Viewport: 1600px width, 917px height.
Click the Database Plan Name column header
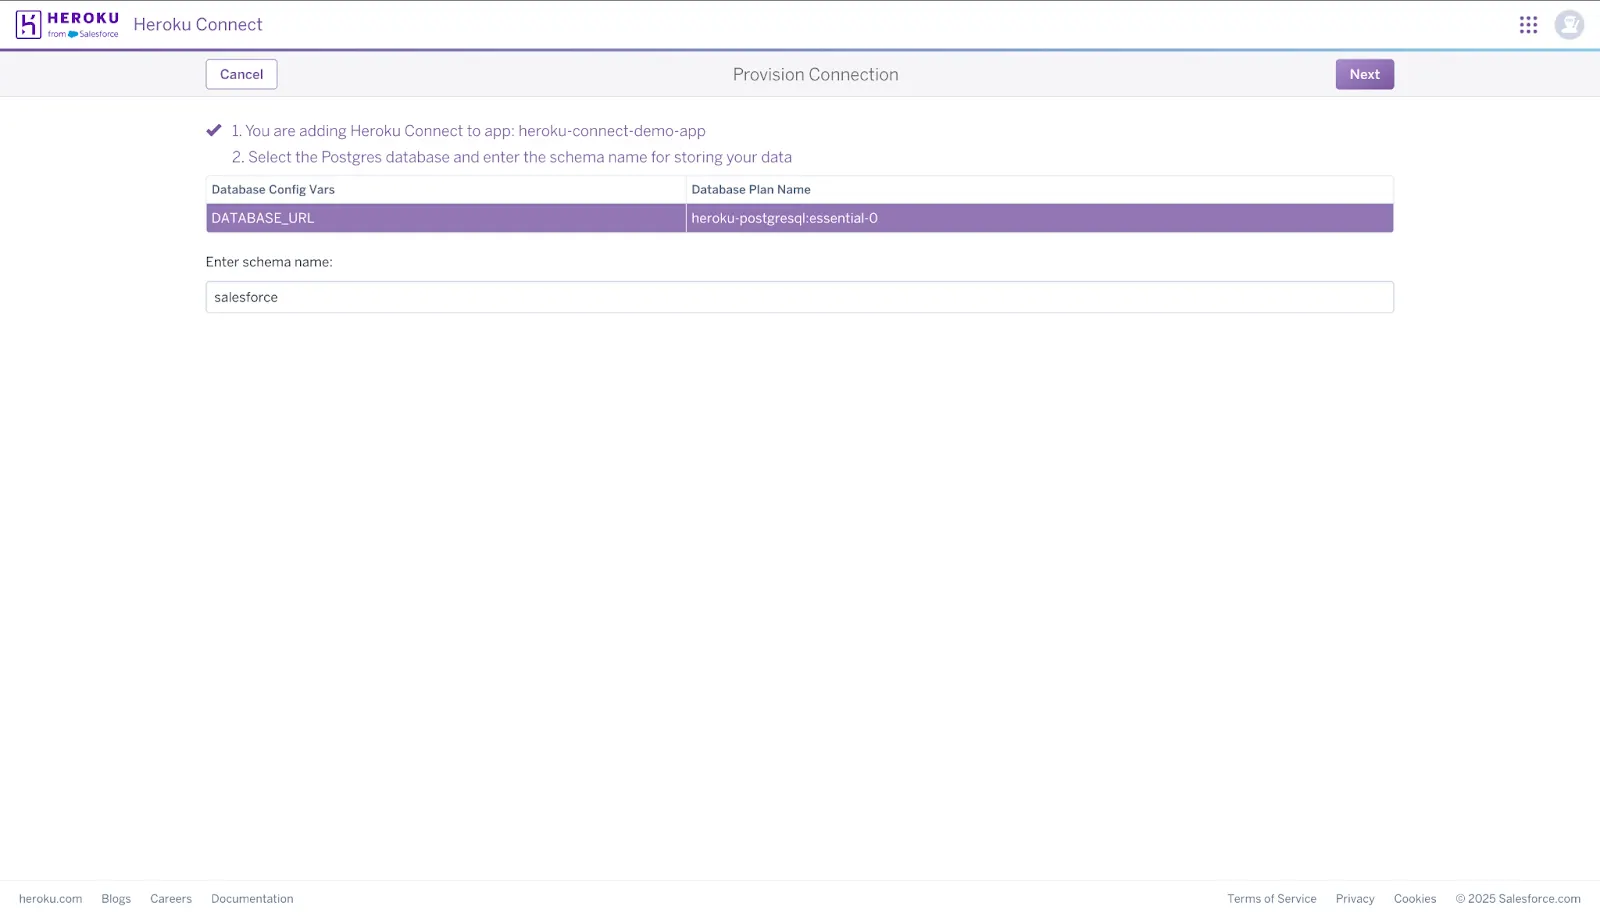[750, 189]
